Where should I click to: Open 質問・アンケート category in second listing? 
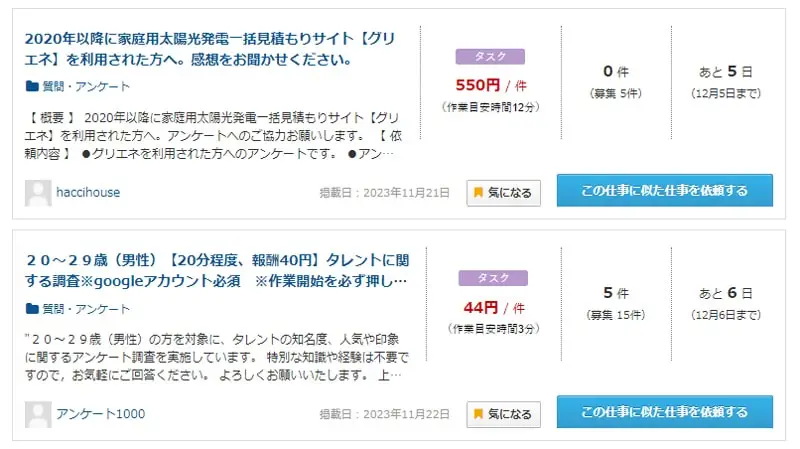point(86,309)
